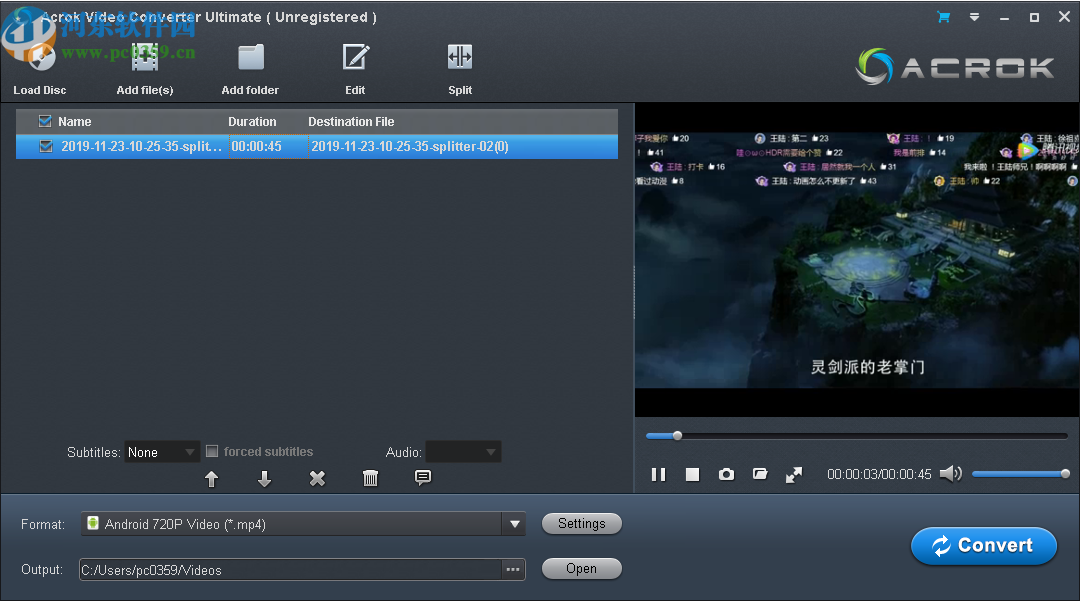Open the Settings dialog
The height and width of the screenshot is (603, 1080).
pyautogui.click(x=581, y=523)
